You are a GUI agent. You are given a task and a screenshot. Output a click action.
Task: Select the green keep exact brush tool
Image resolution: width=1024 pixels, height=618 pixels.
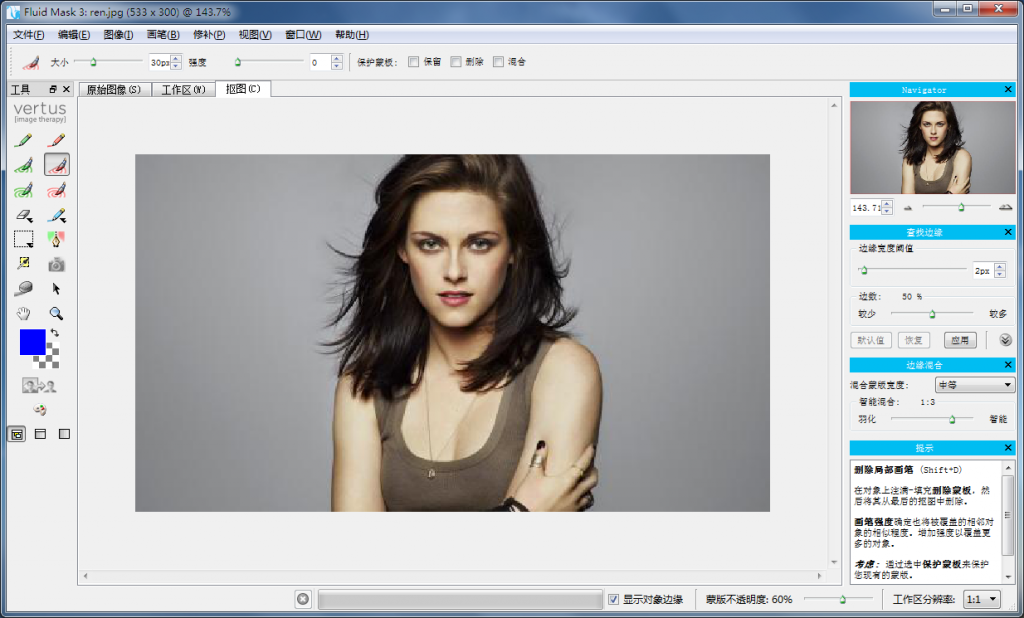click(24, 139)
